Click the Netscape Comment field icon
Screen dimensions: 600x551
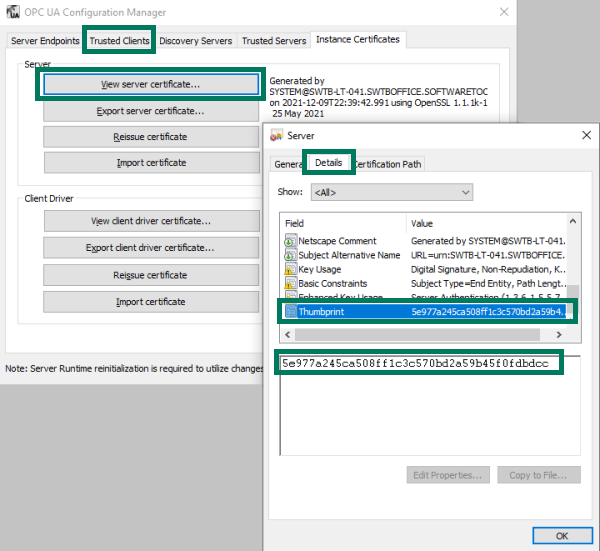click(x=290, y=241)
